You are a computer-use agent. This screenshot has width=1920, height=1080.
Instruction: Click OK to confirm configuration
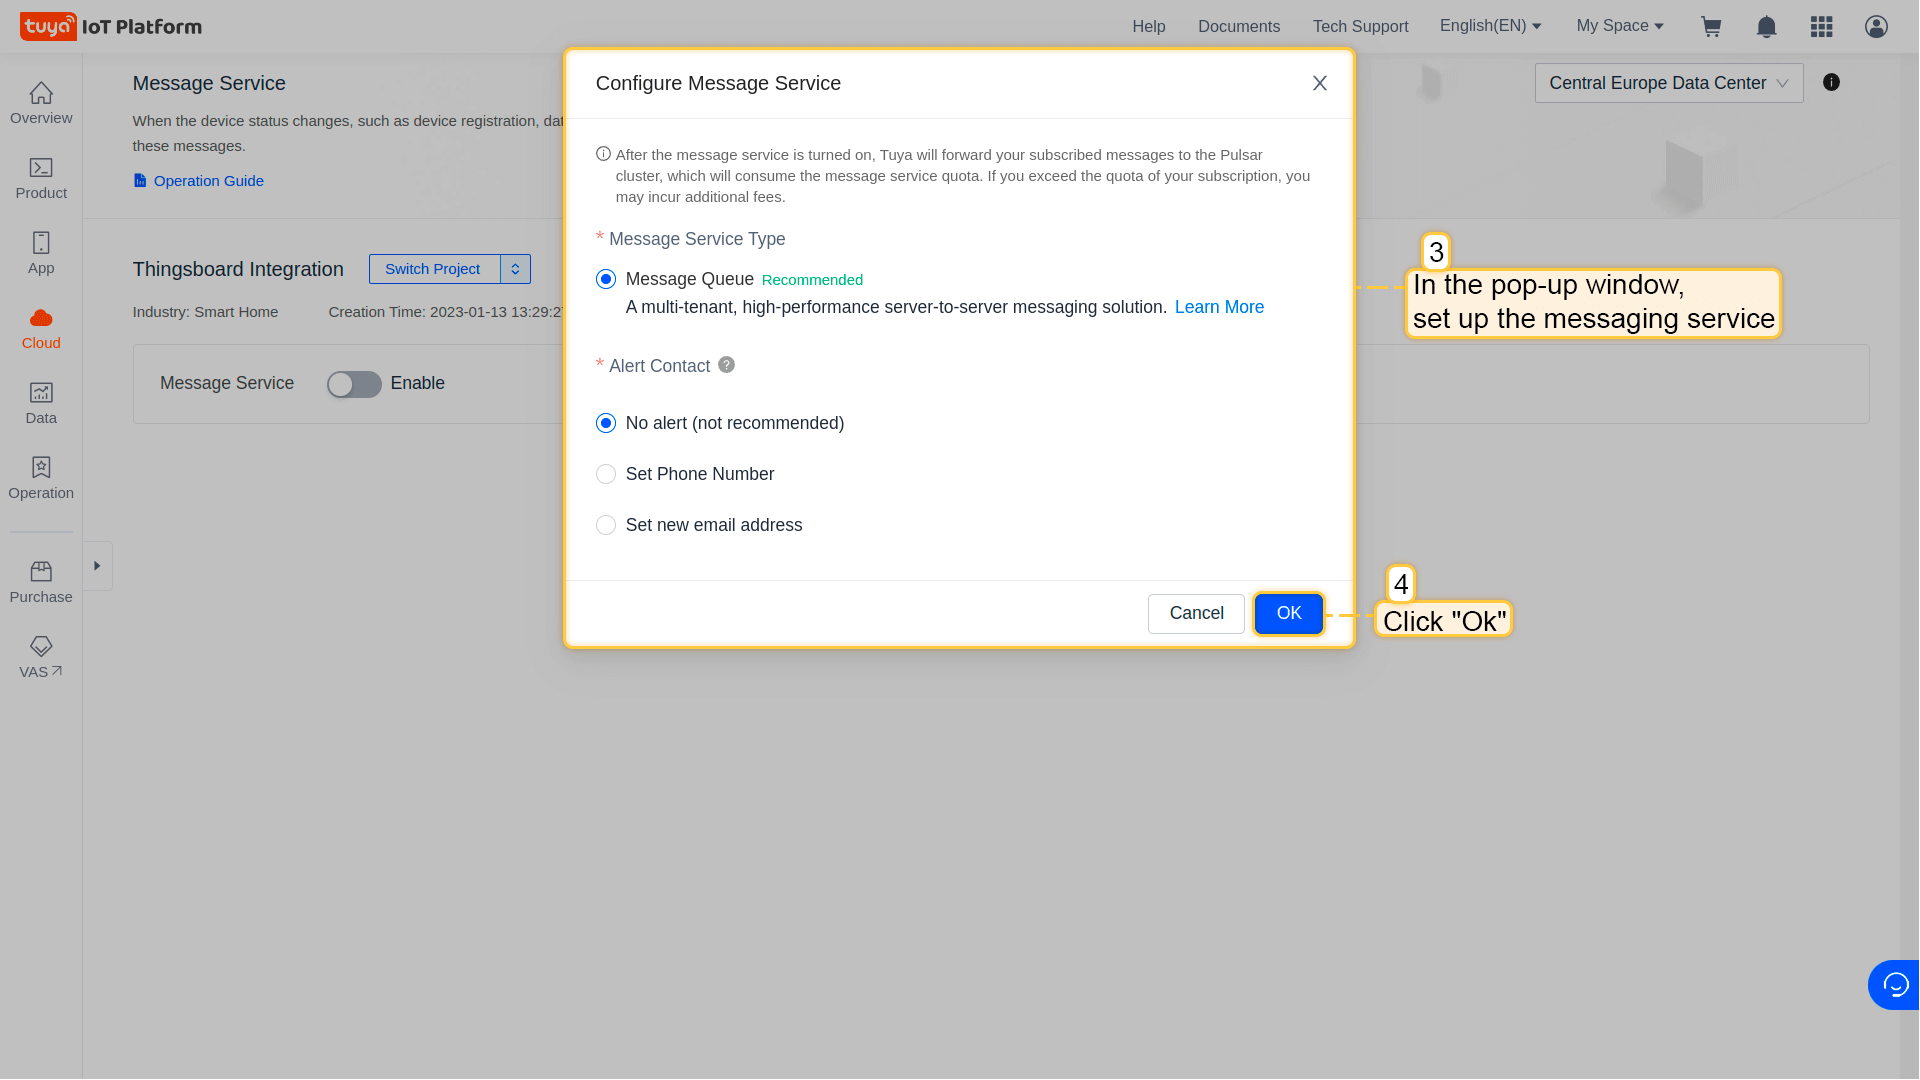tap(1288, 613)
